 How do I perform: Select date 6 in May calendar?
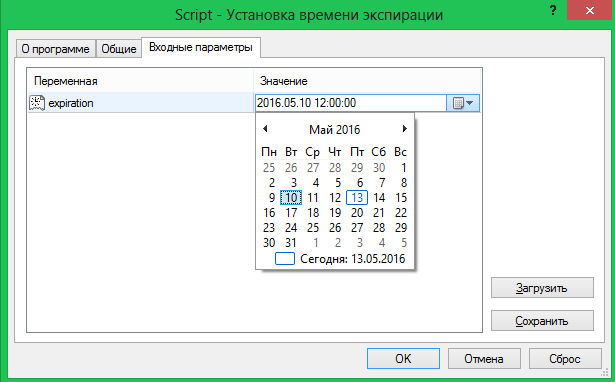(x=360, y=182)
